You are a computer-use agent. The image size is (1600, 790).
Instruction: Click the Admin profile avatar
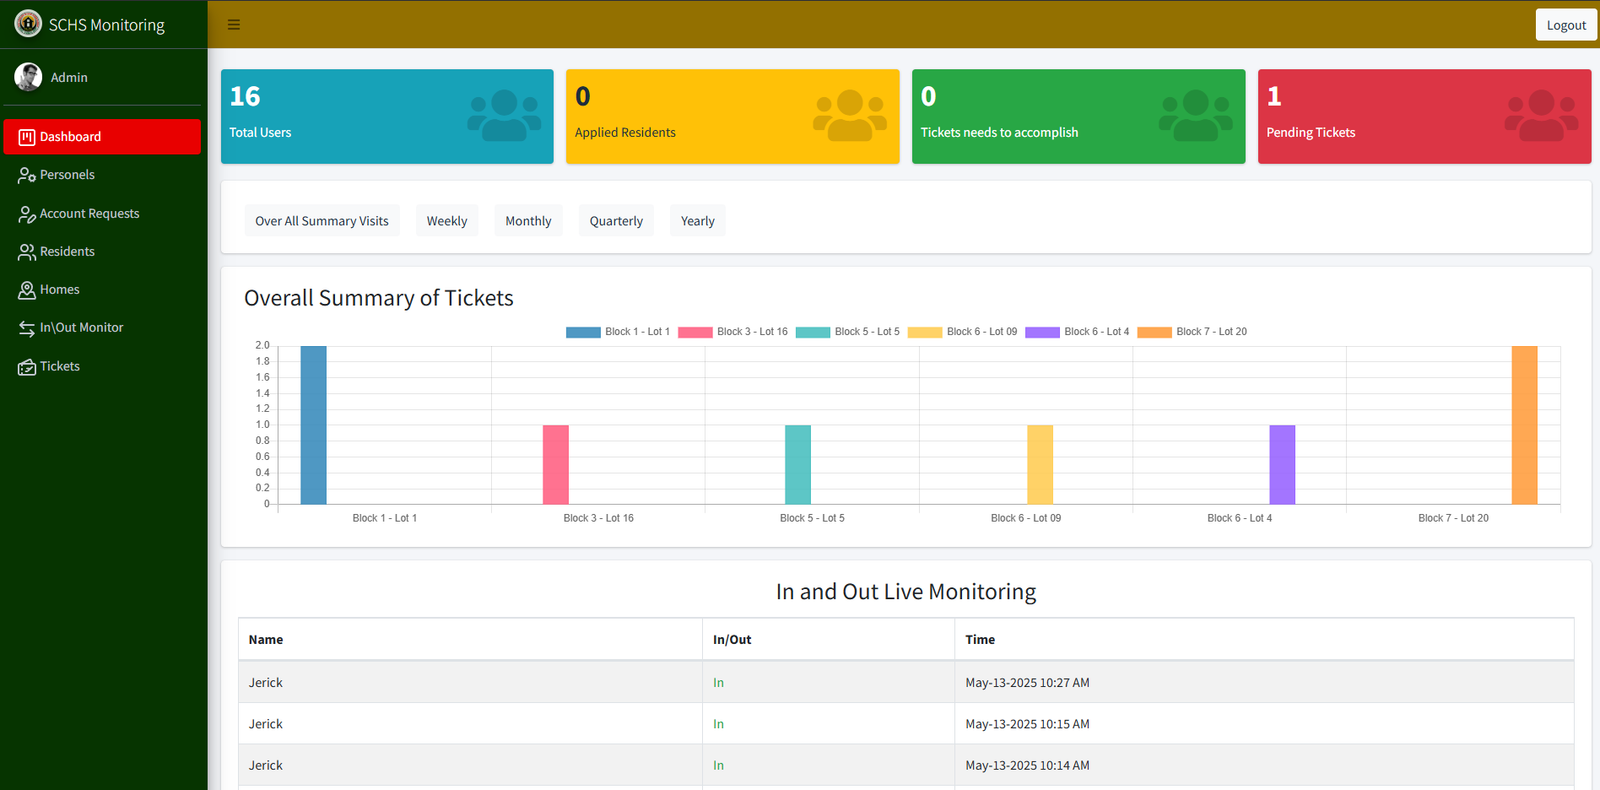click(x=28, y=77)
